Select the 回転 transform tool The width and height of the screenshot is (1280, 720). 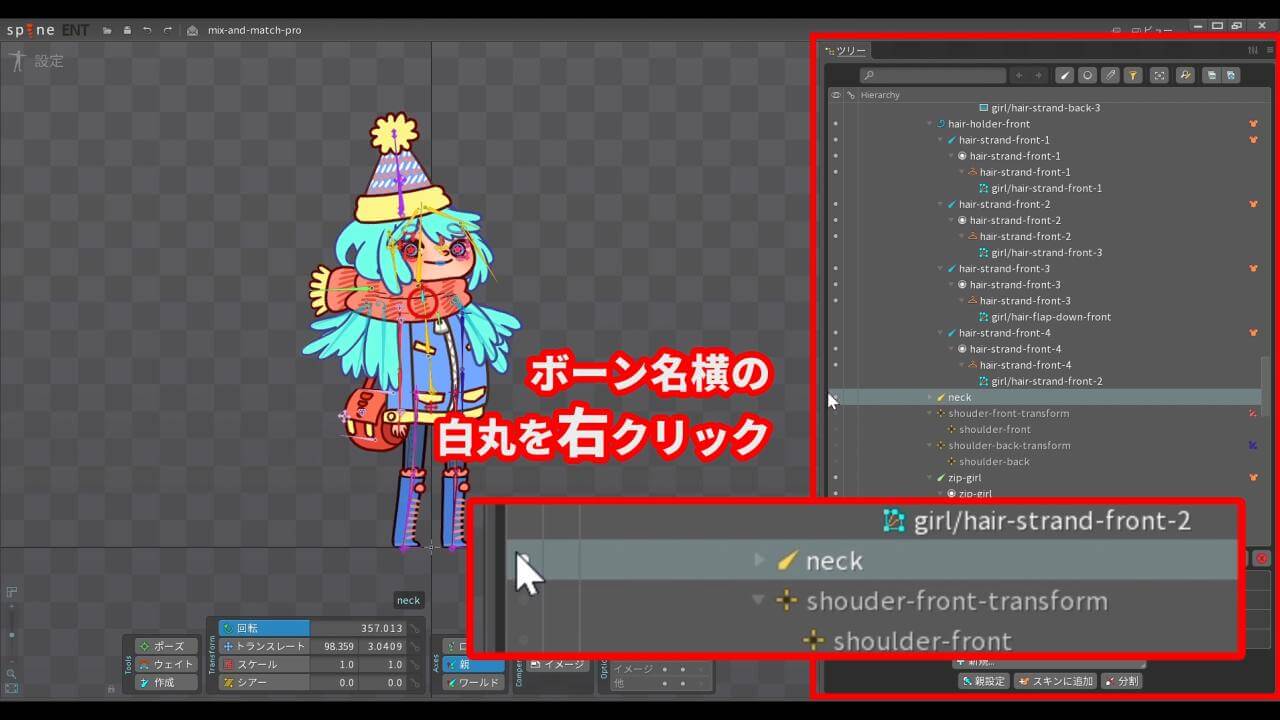click(264, 628)
